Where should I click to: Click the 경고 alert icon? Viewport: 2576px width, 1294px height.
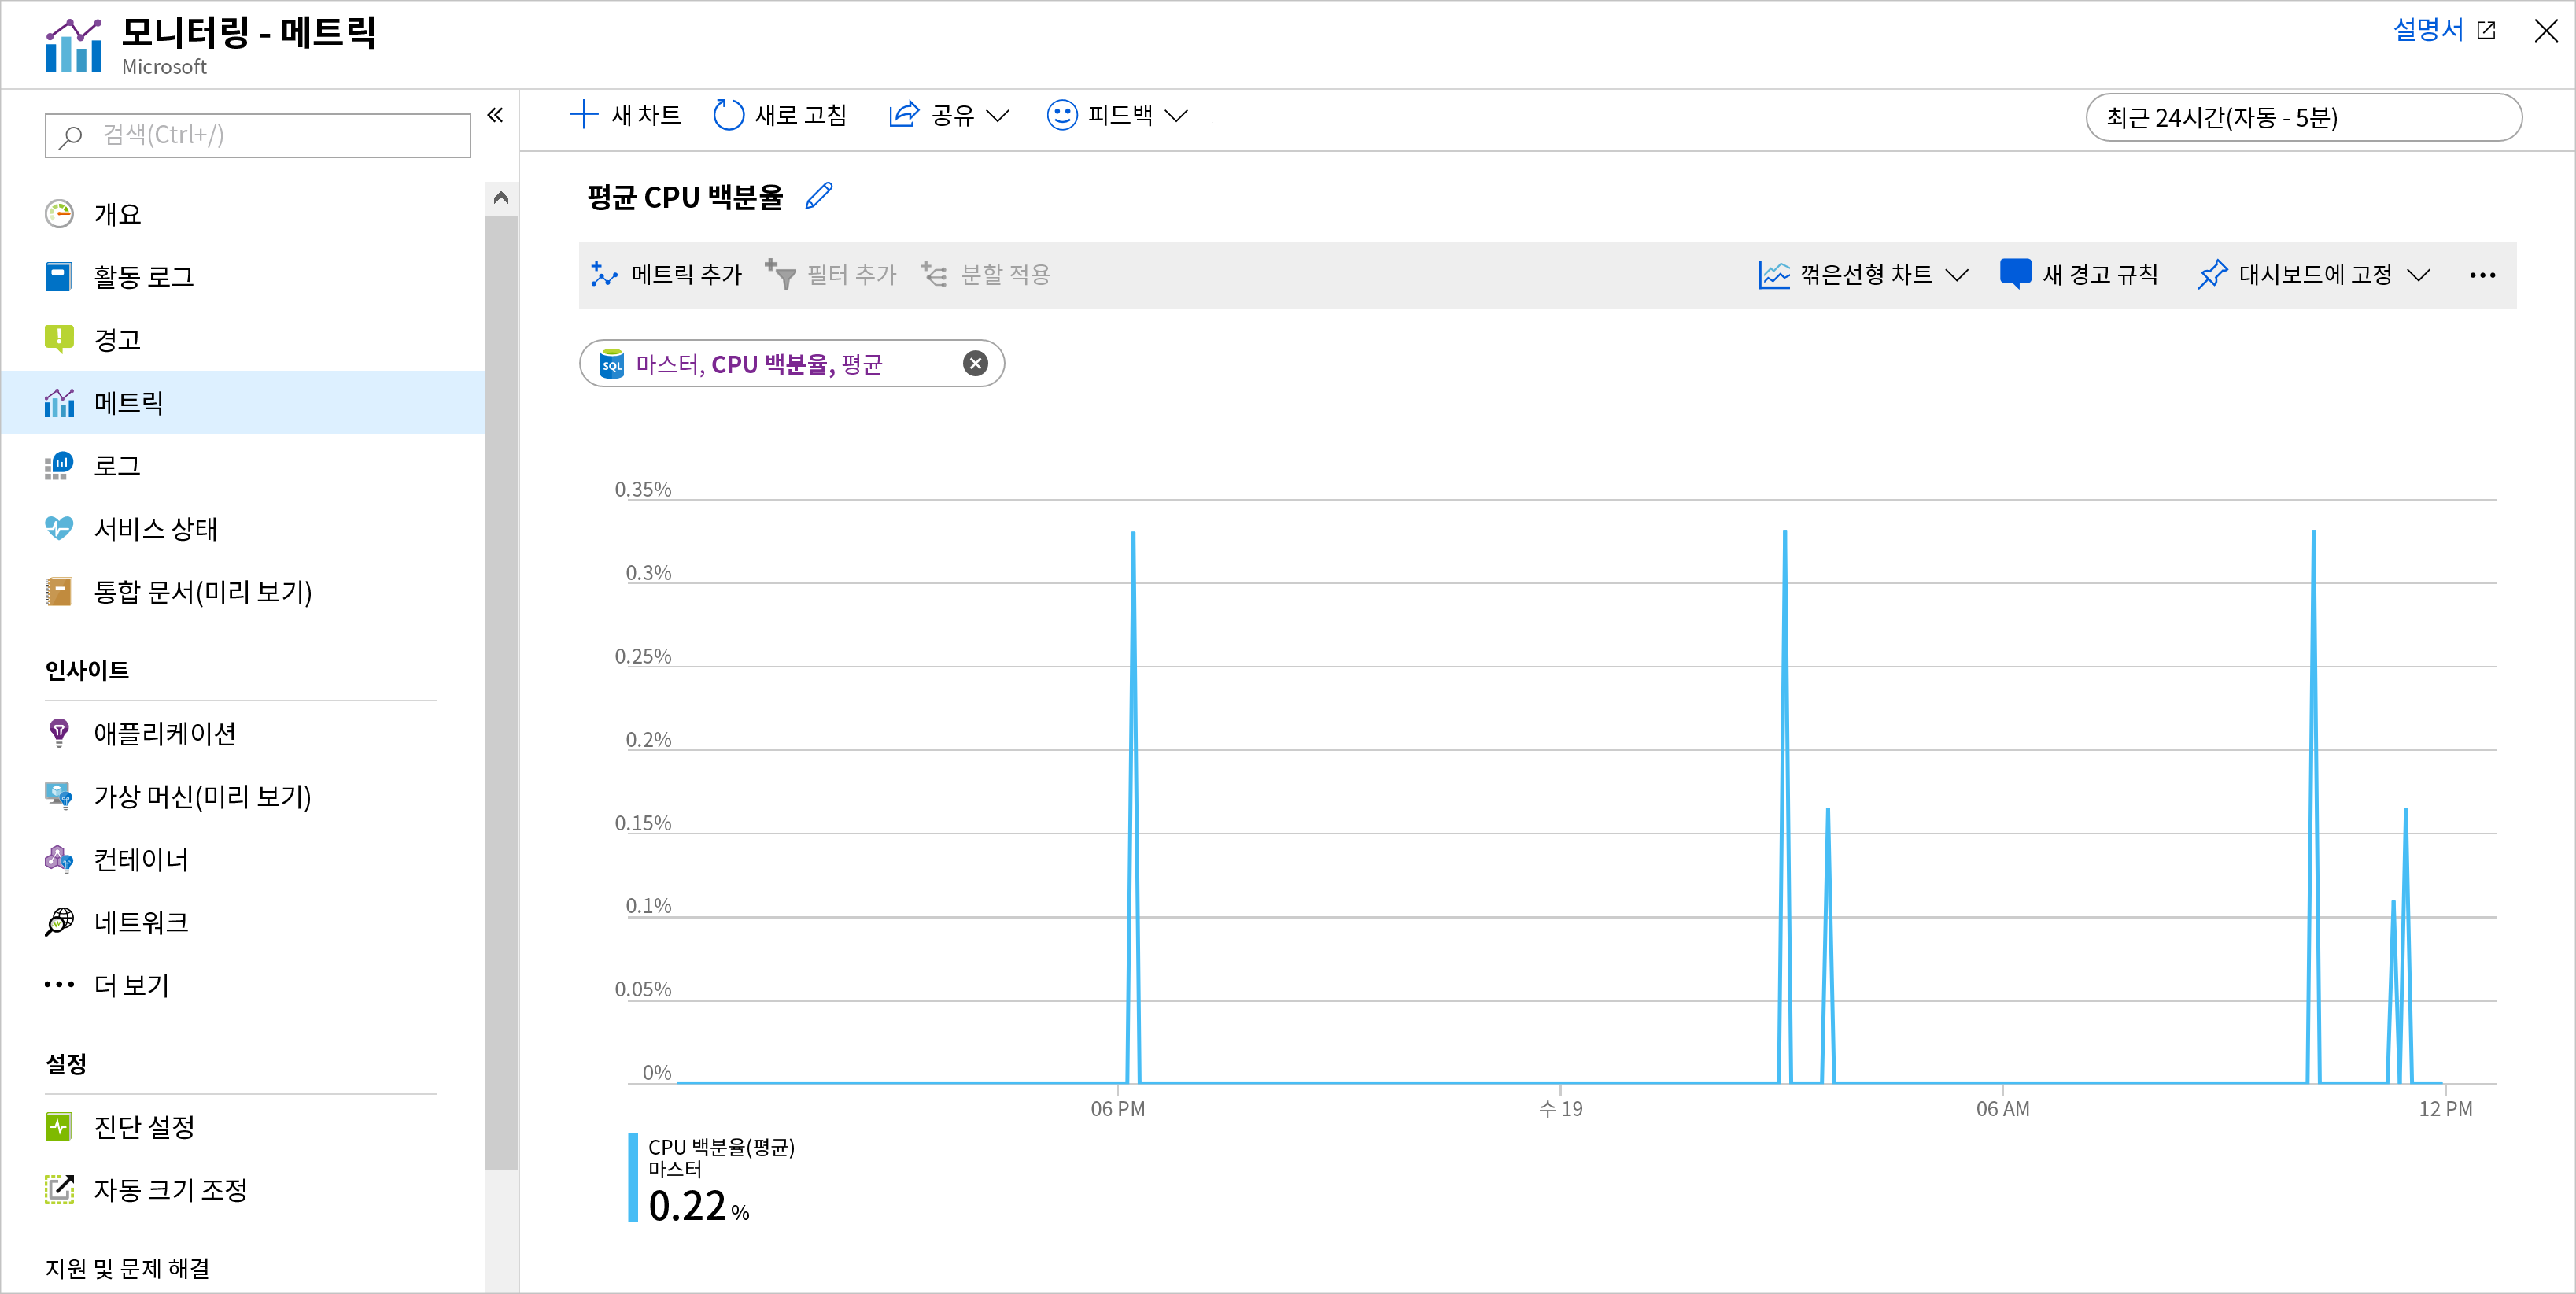click(59, 339)
